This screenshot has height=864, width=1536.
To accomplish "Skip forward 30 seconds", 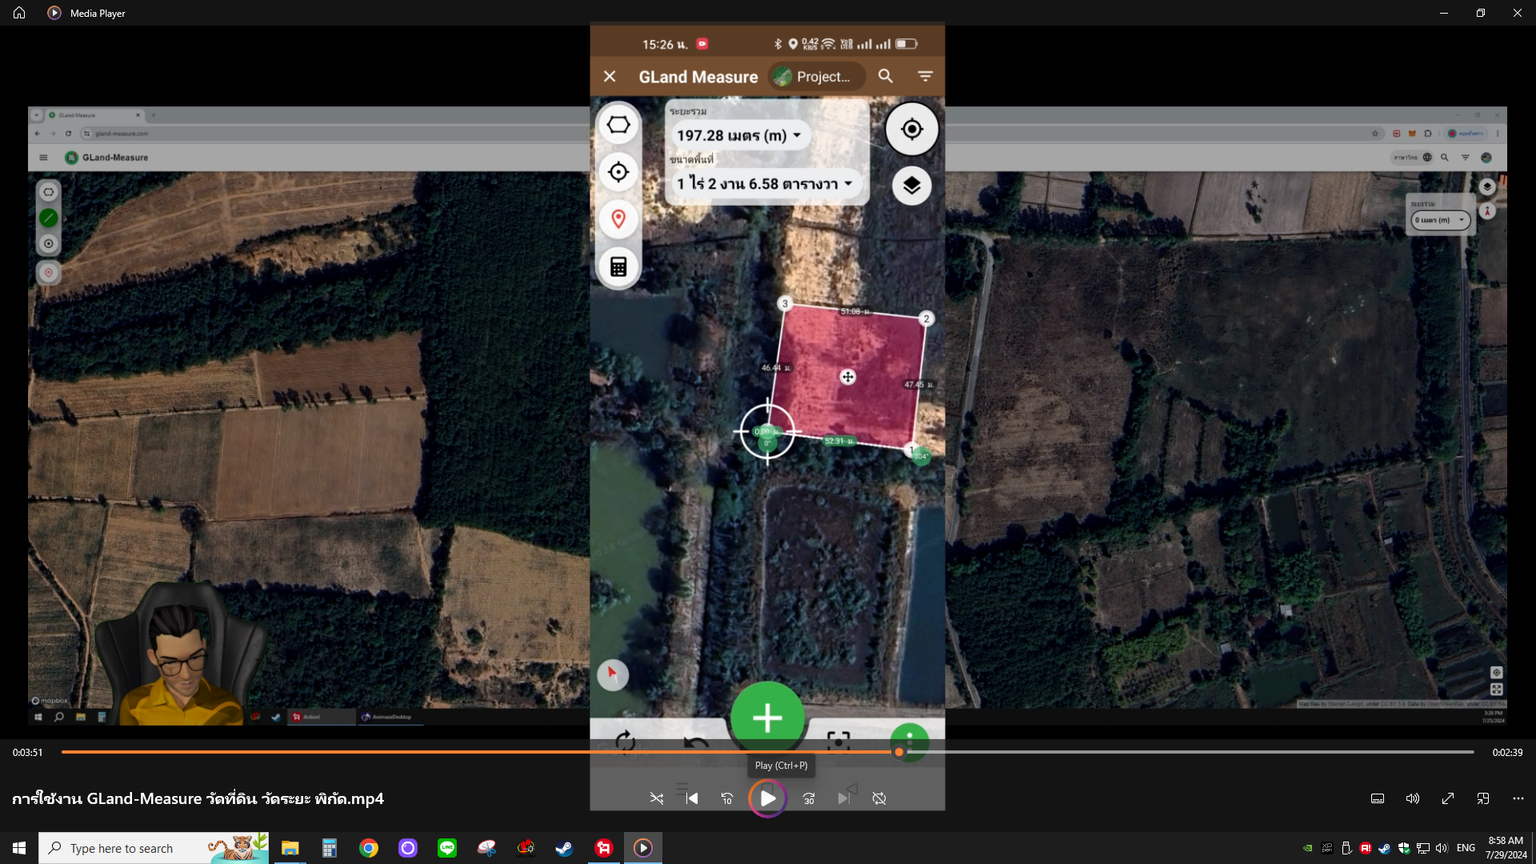I will (809, 799).
